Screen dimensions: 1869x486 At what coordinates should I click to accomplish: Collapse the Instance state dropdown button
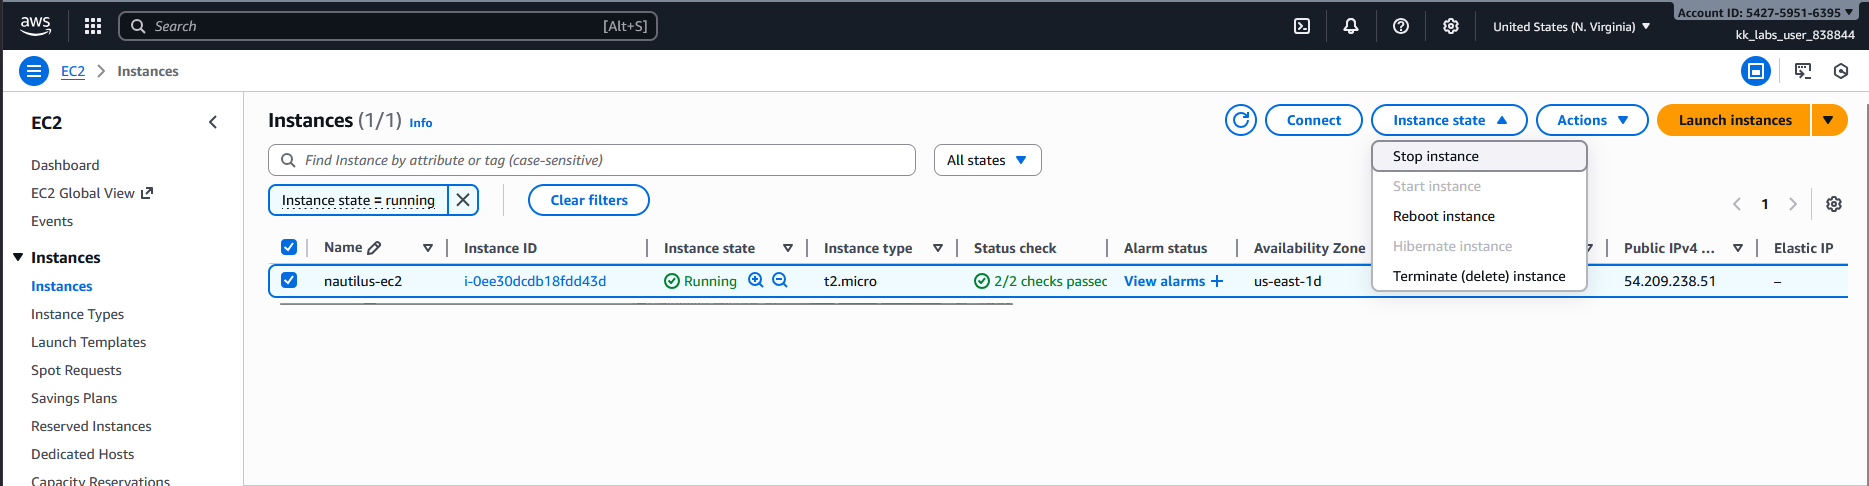[x=1449, y=120]
